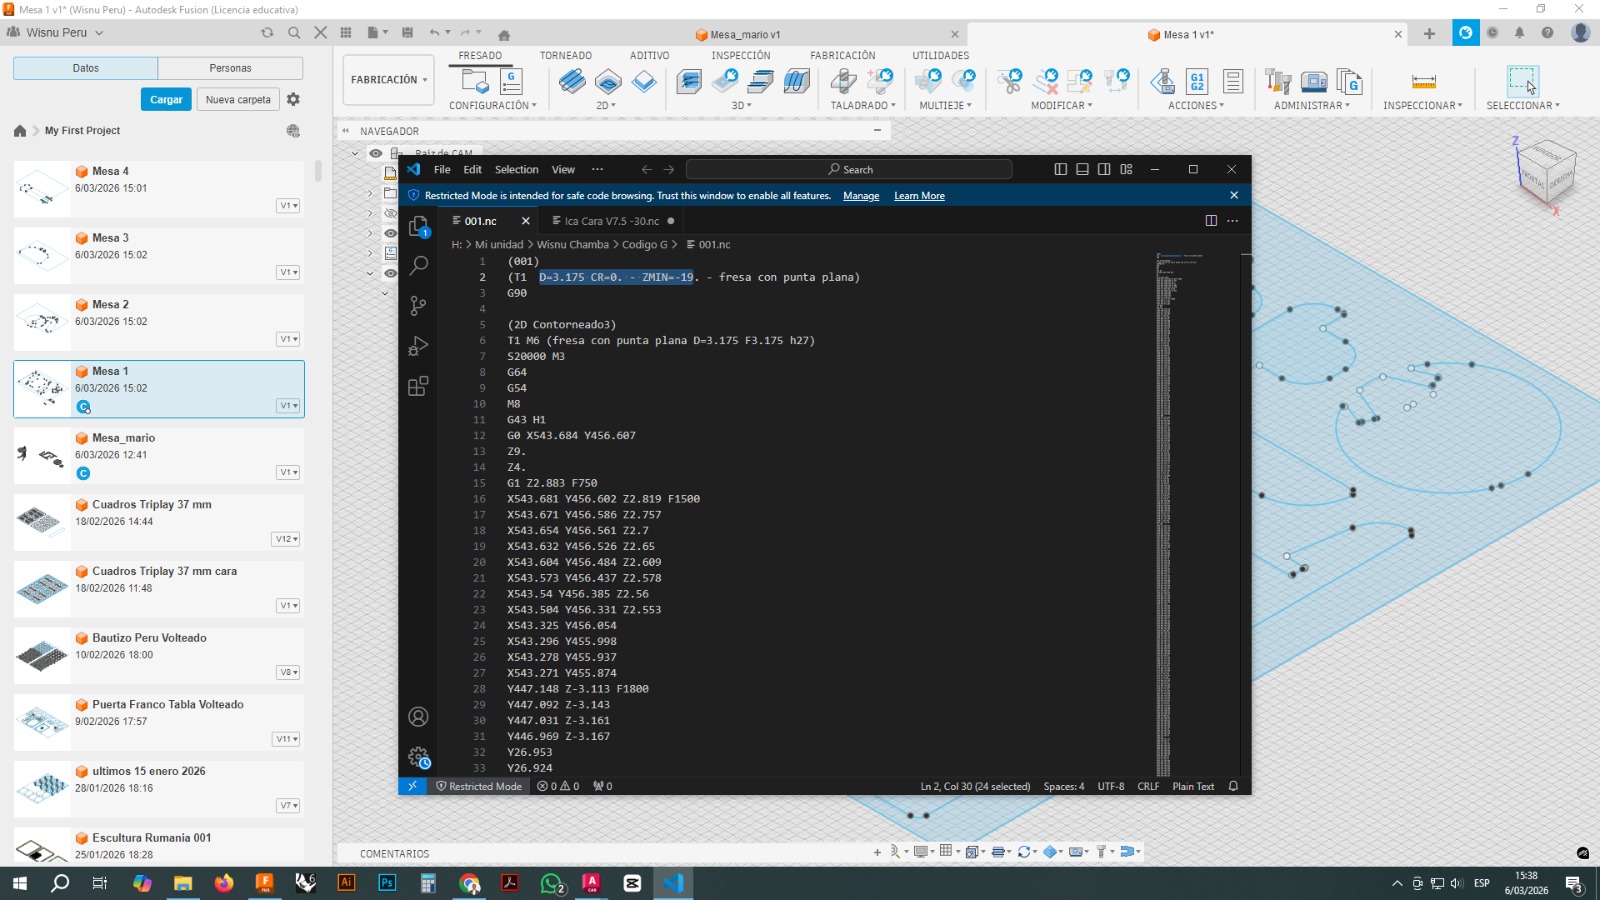The width and height of the screenshot is (1600, 900).
Task: Open the Learn More link in Restricted Mode banner
Action: click(x=918, y=195)
